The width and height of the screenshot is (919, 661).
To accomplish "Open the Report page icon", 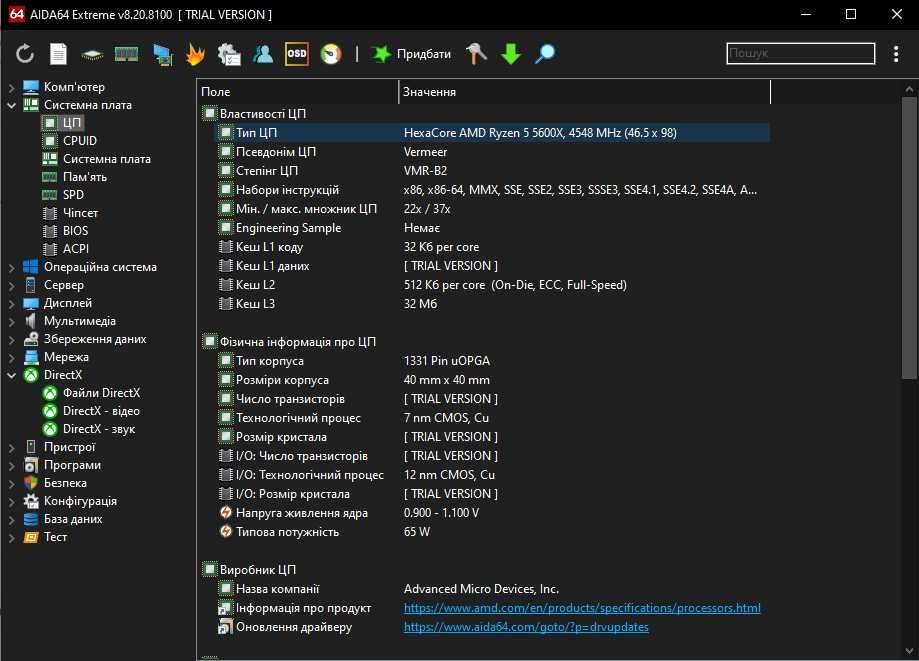I will tap(58, 54).
